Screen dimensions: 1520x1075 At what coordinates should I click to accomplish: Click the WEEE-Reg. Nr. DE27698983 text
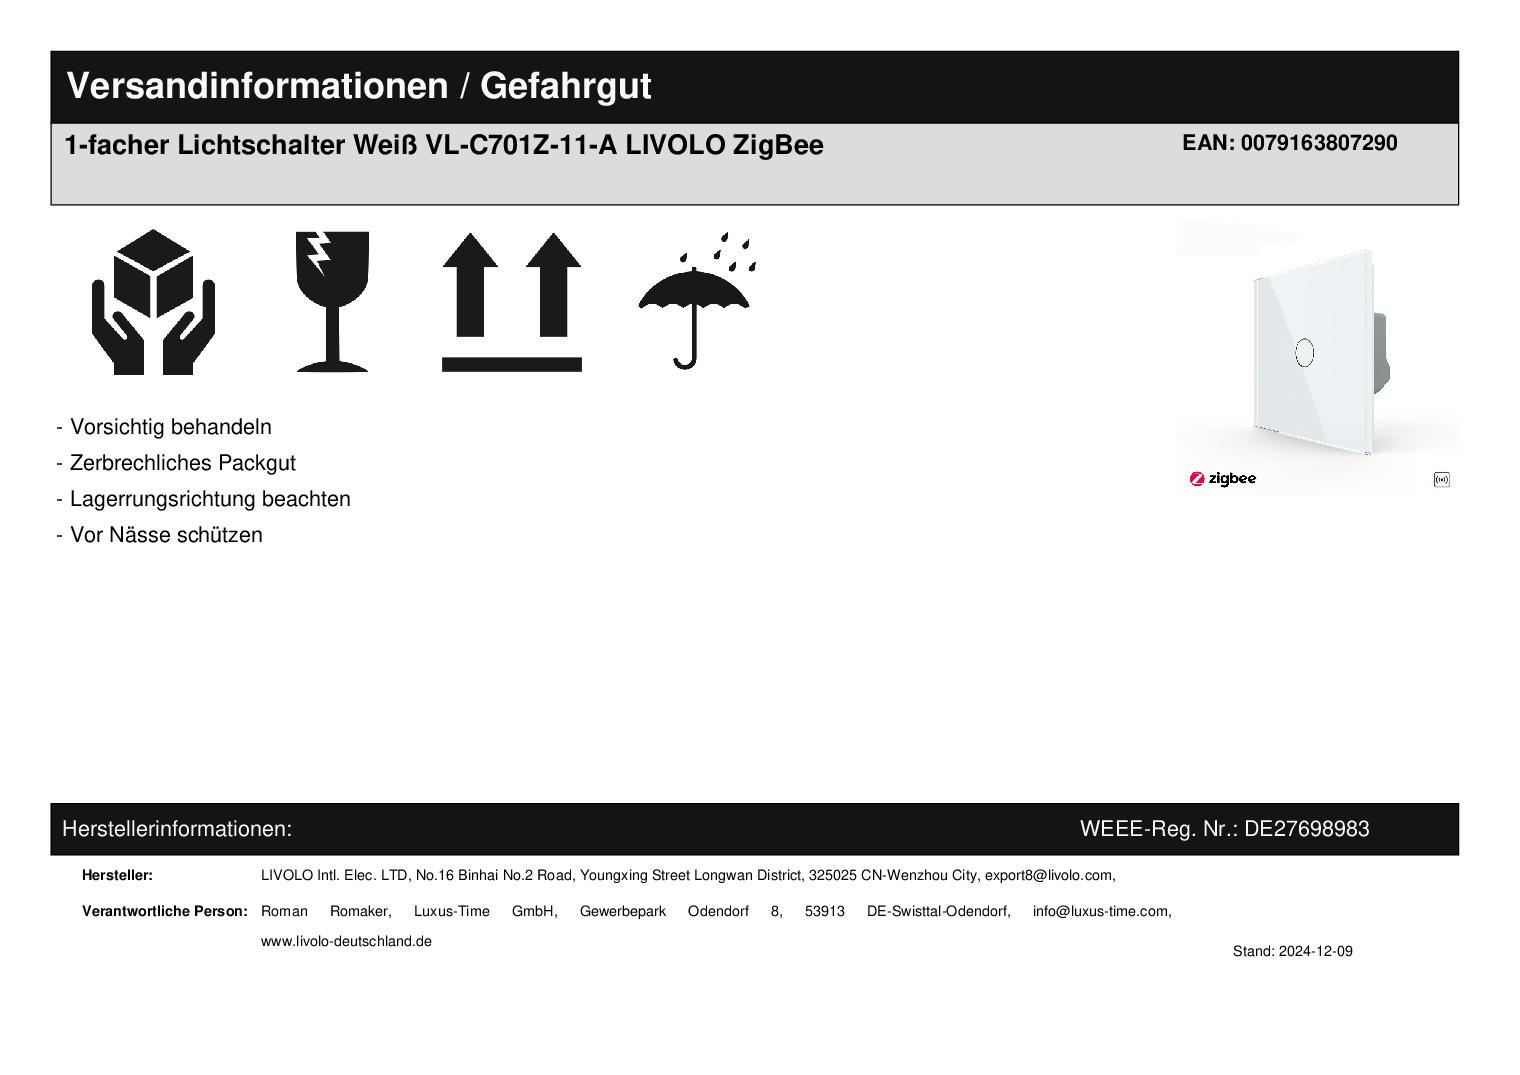[1224, 829]
